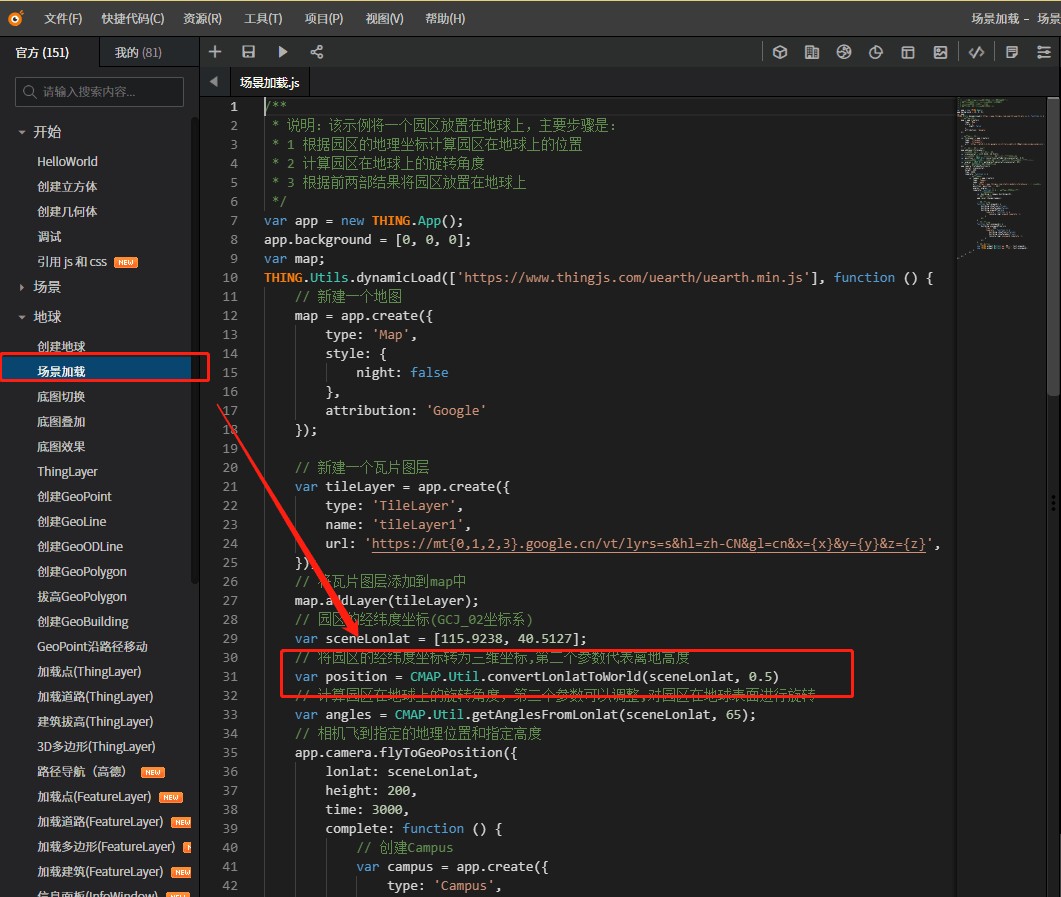1061x897 pixels.
Task: Open the 底图效果 example
Action: tap(61, 446)
